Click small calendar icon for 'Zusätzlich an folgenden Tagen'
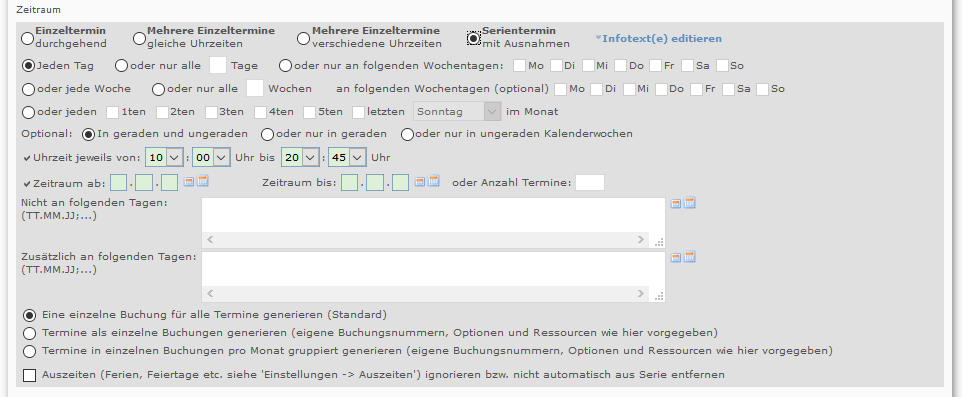Screen dimensions: 962x397 [675, 258]
